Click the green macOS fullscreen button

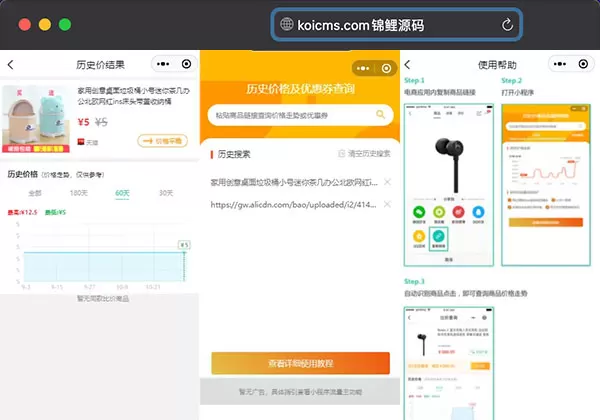pyautogui.click(x=65, y=24)
